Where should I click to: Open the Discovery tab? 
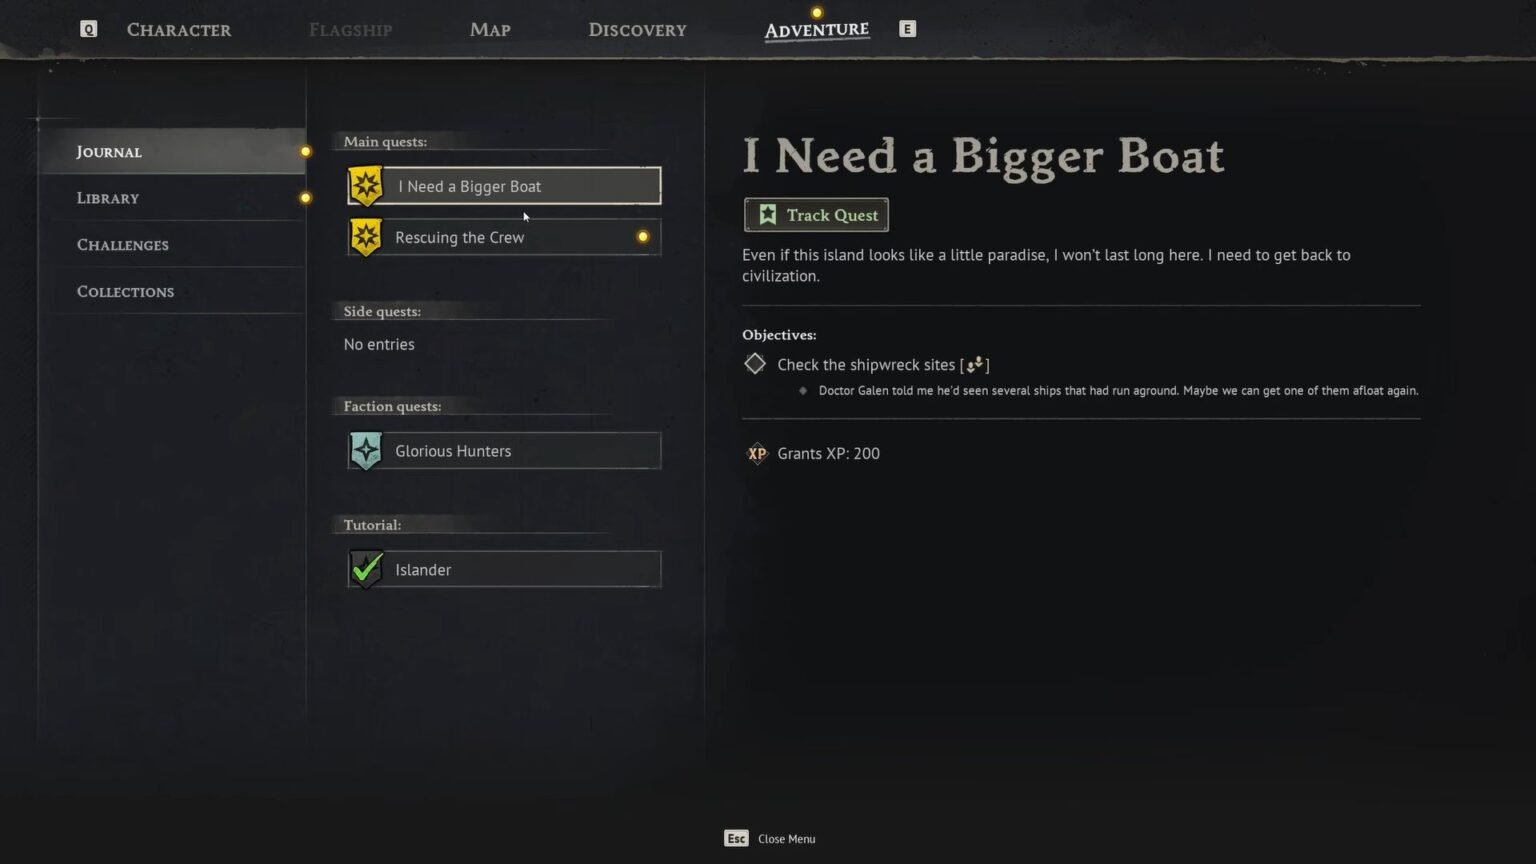637,30
